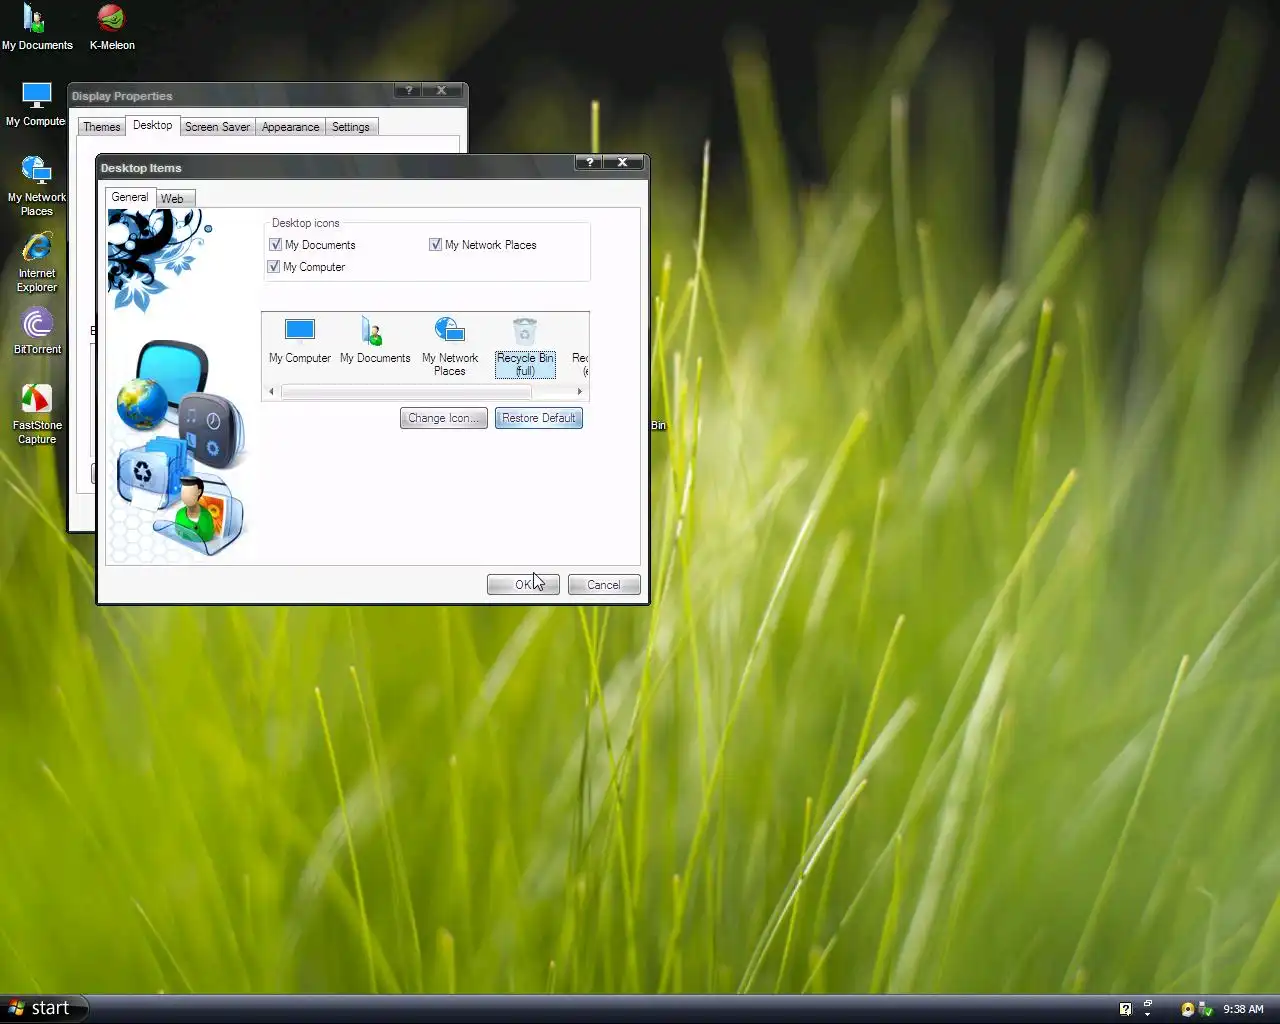Select the My Computer icon in the icon list
Image resolution: width=1280 pixels, height=1024 pixels.
pos(300,340)
